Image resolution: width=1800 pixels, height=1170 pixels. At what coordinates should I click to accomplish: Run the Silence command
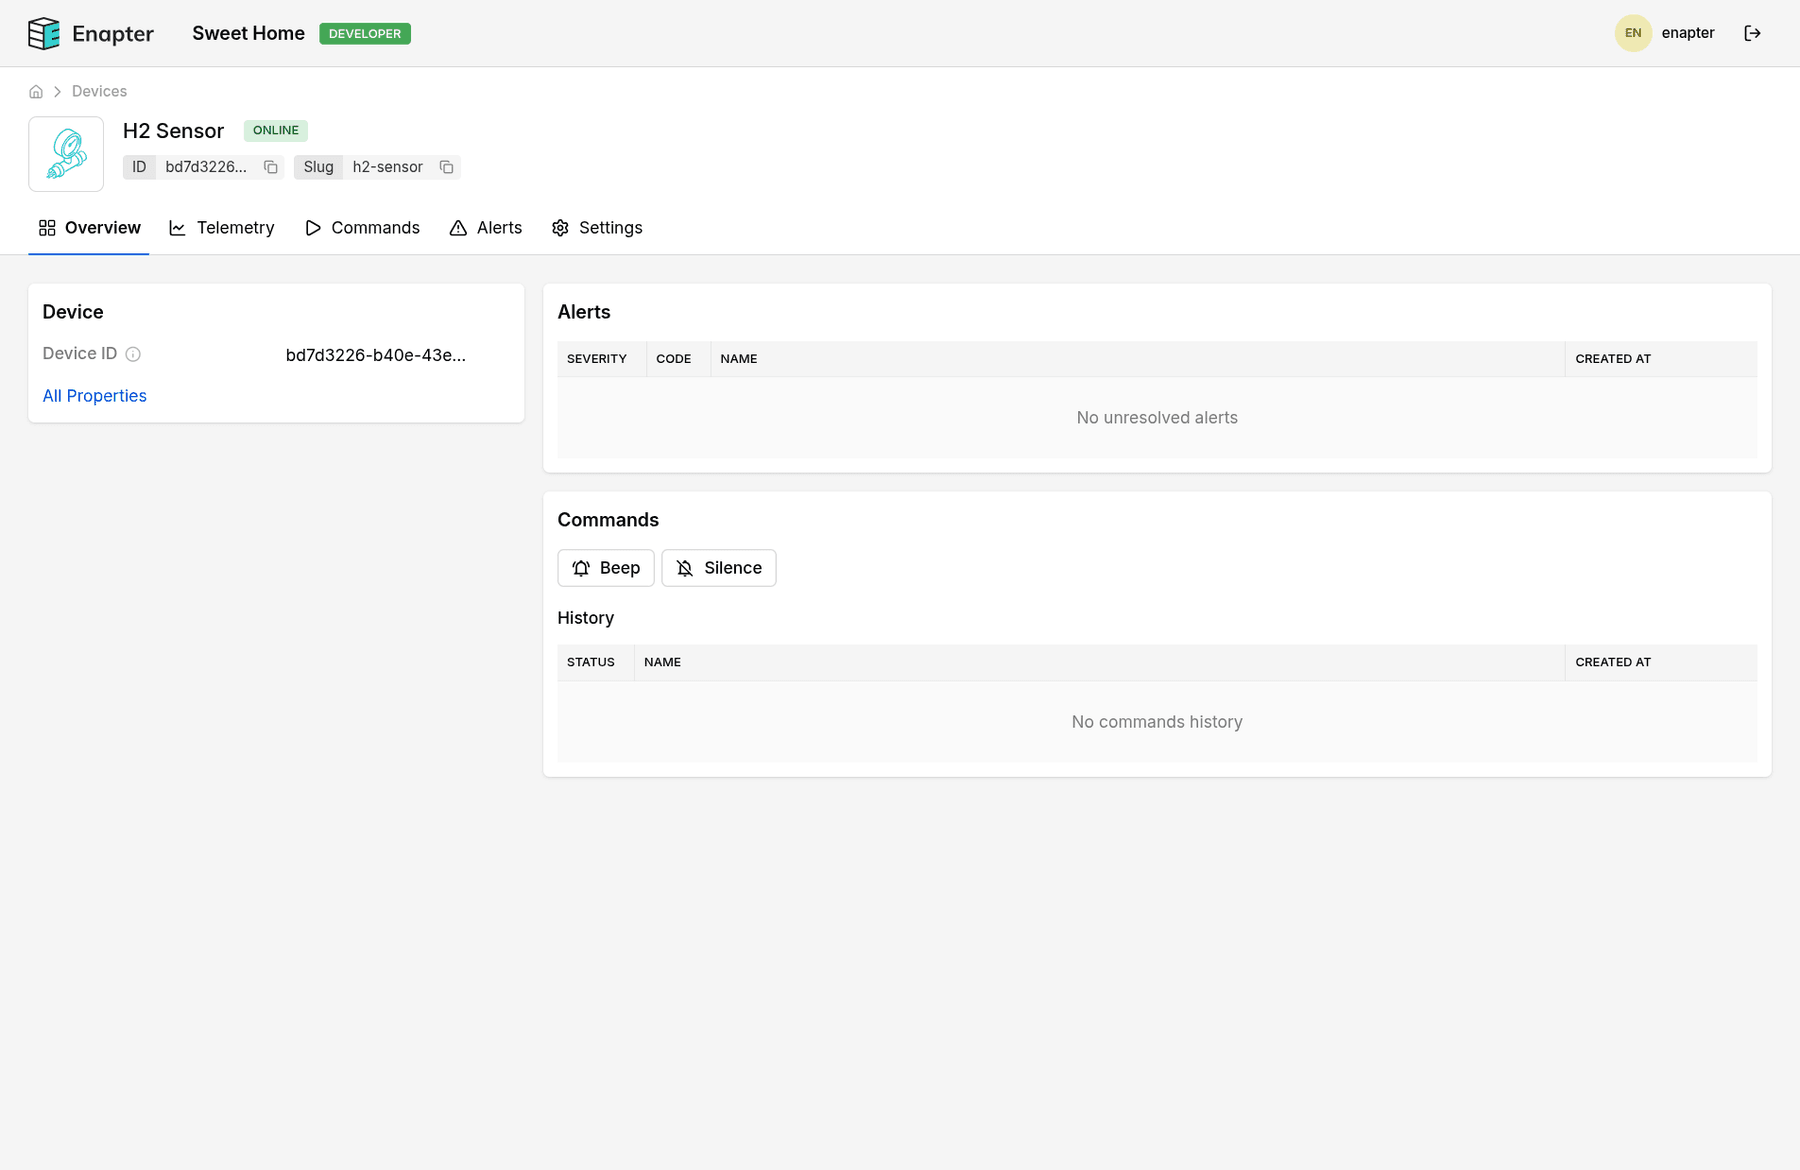click(719, 568)
